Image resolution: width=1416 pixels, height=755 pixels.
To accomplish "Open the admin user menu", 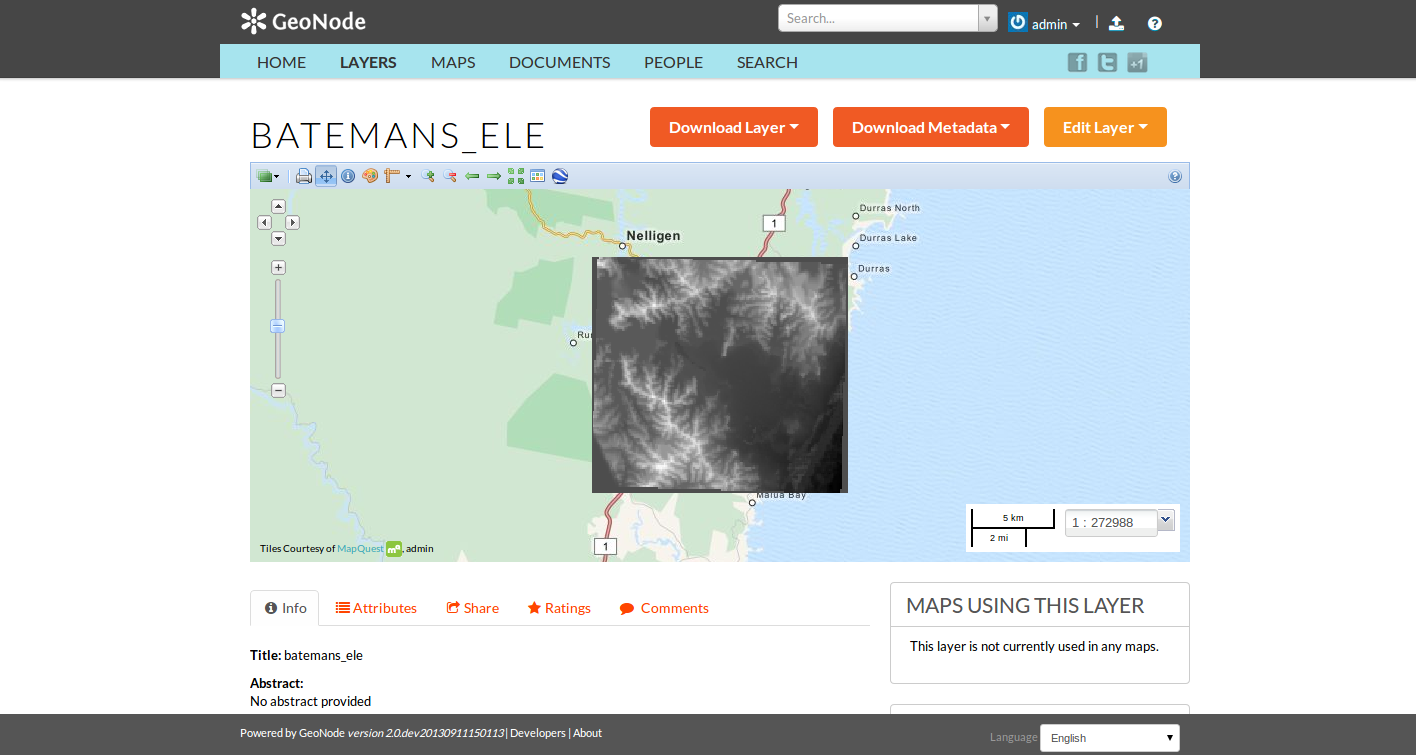I will click(x=1055, y=24).
